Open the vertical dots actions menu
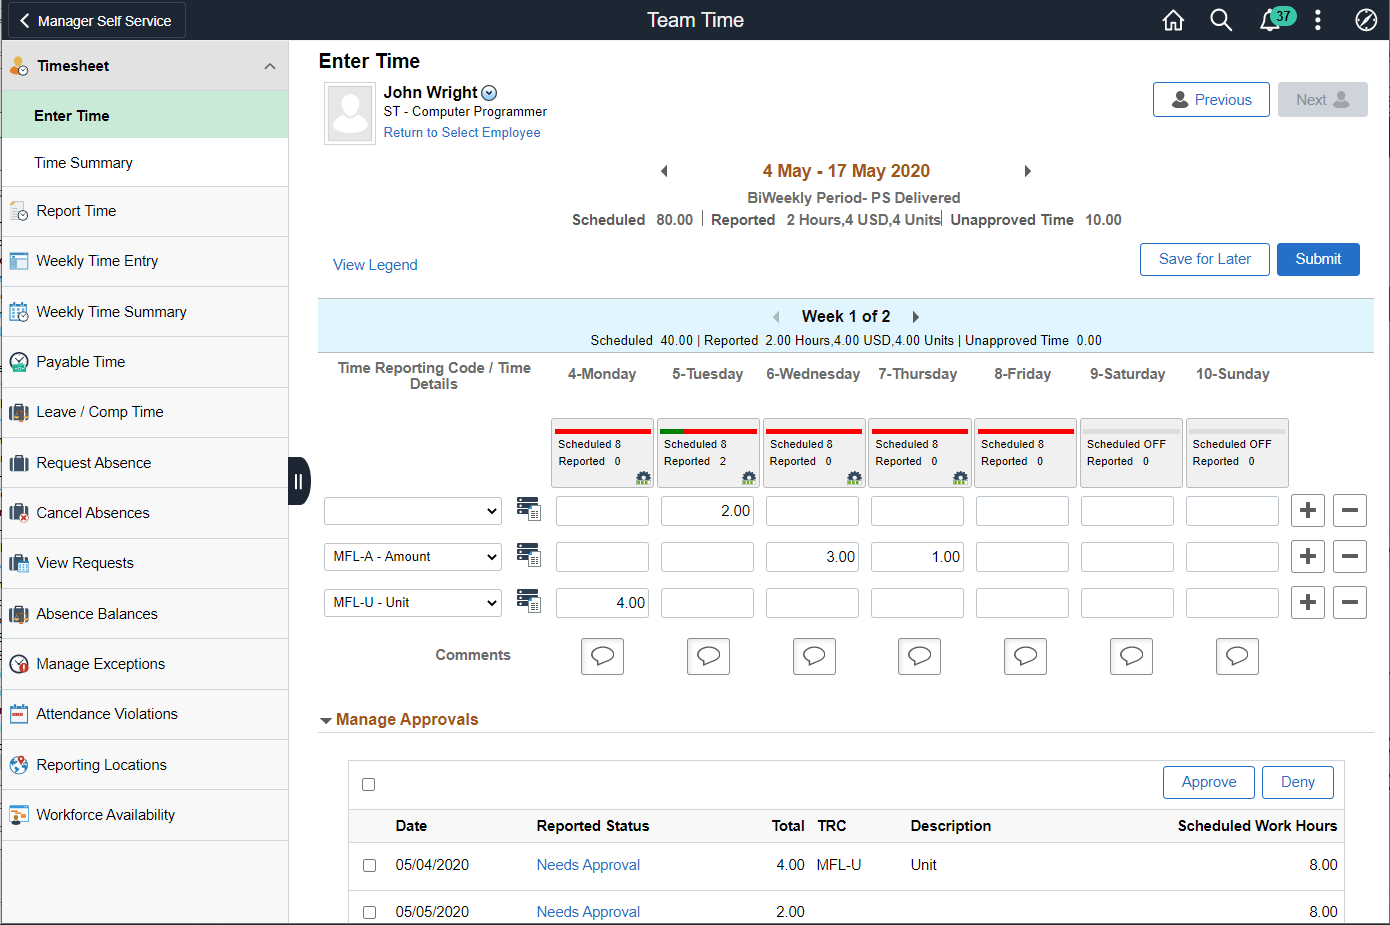The height and width of the screenshot is (925, 1390). pos(1318,20)
